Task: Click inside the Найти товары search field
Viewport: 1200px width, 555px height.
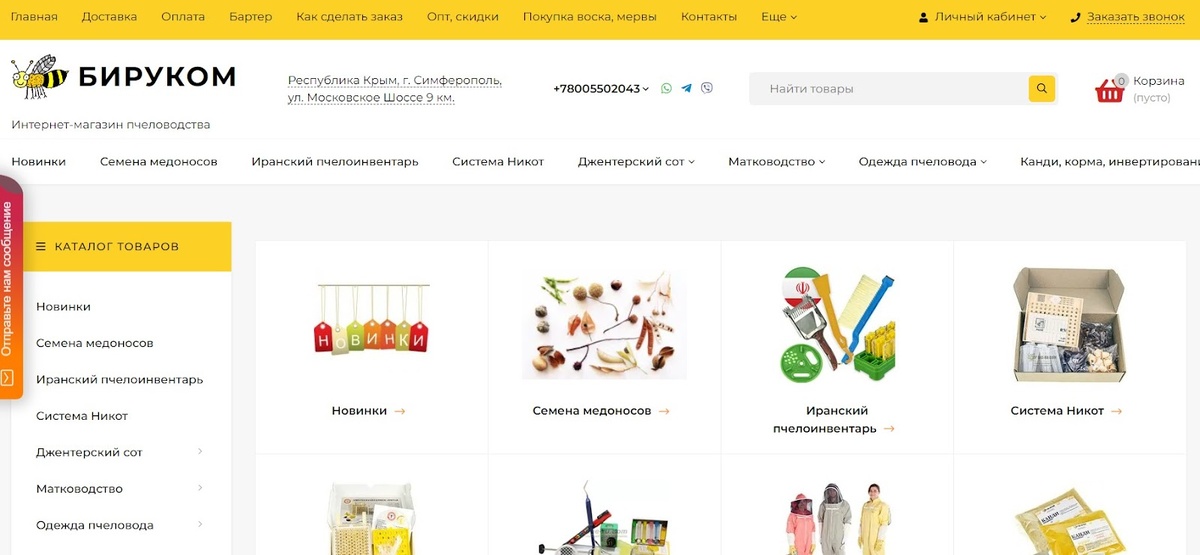Action: pos(890,88)
